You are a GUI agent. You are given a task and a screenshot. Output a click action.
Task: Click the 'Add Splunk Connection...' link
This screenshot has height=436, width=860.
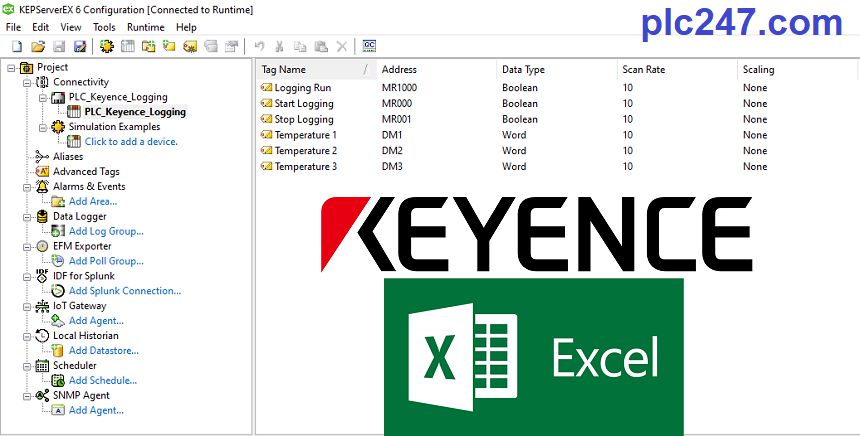(125, 291)
